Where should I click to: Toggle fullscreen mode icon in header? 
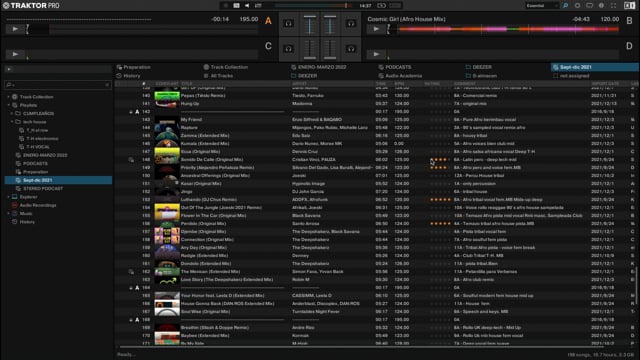(613, 5)
